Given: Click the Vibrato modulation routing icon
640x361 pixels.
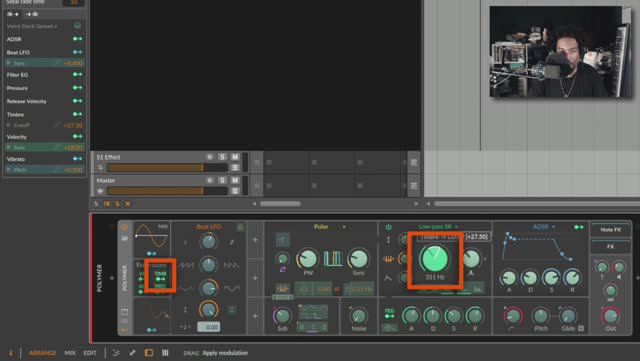Looking at the screenshot, I should [77, 158].
